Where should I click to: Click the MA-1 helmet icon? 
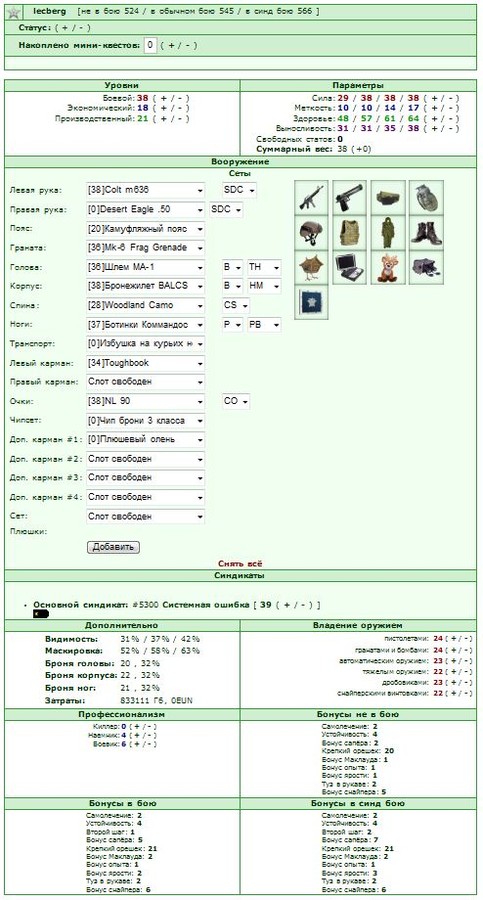tap(311, 232)
